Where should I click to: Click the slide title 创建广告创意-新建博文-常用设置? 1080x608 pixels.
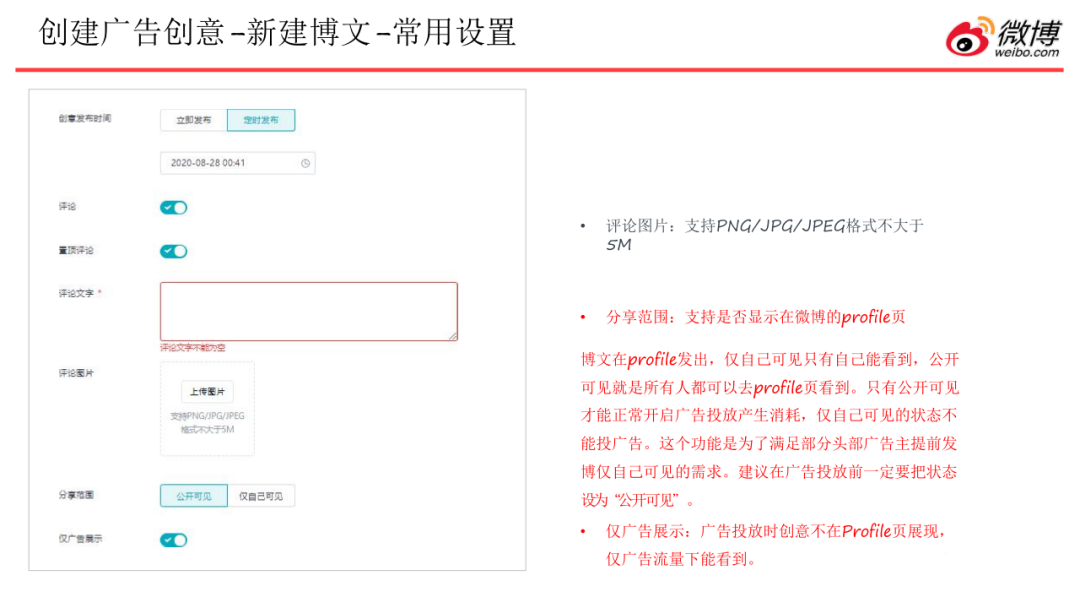277,33
